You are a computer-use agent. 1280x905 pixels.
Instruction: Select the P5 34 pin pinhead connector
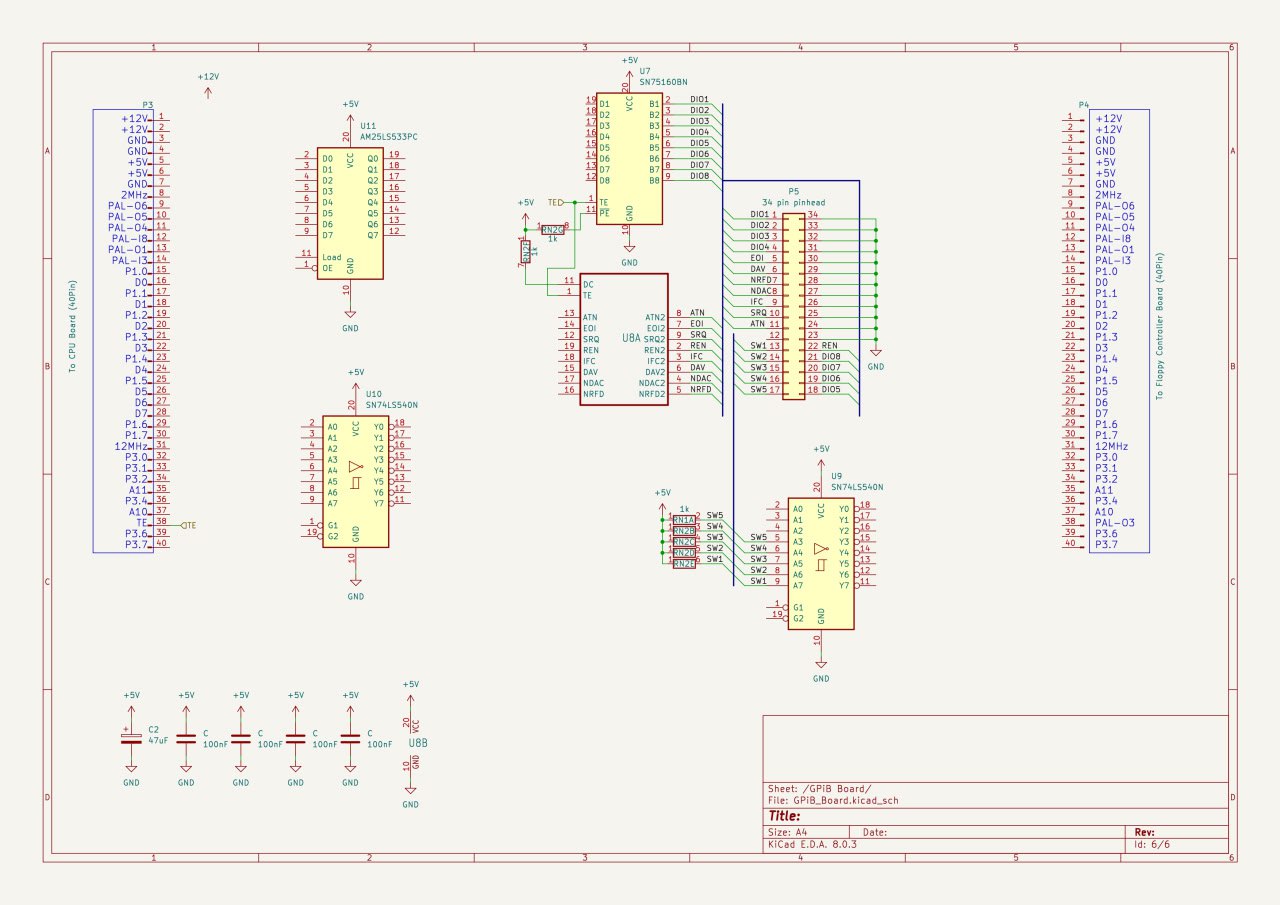[x=792, y=302]
